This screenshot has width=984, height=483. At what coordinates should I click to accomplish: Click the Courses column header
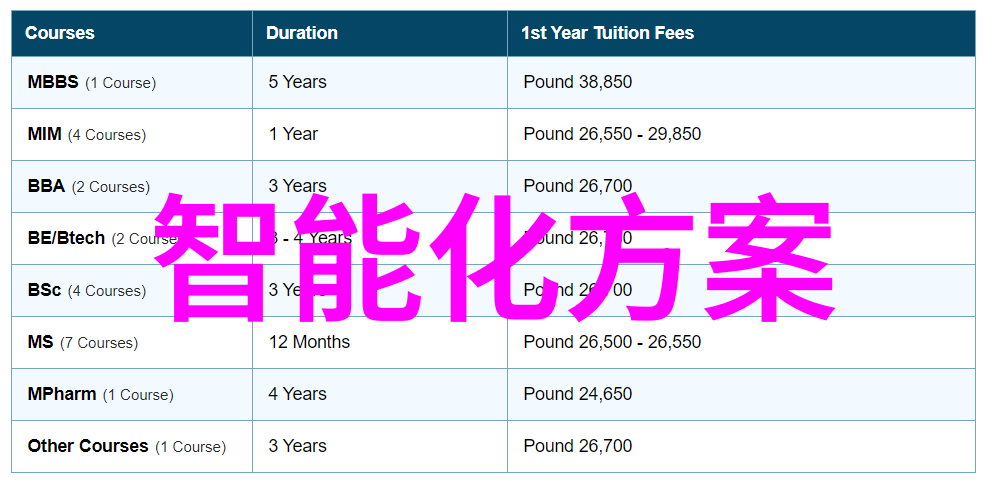pyautogui.click(x=60, y=33)
